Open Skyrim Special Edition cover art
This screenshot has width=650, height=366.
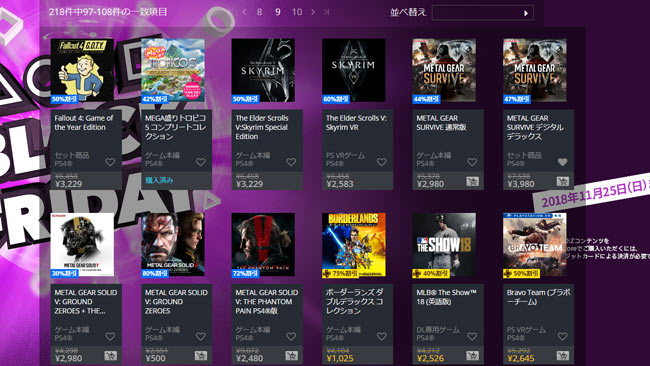point(263,70)
